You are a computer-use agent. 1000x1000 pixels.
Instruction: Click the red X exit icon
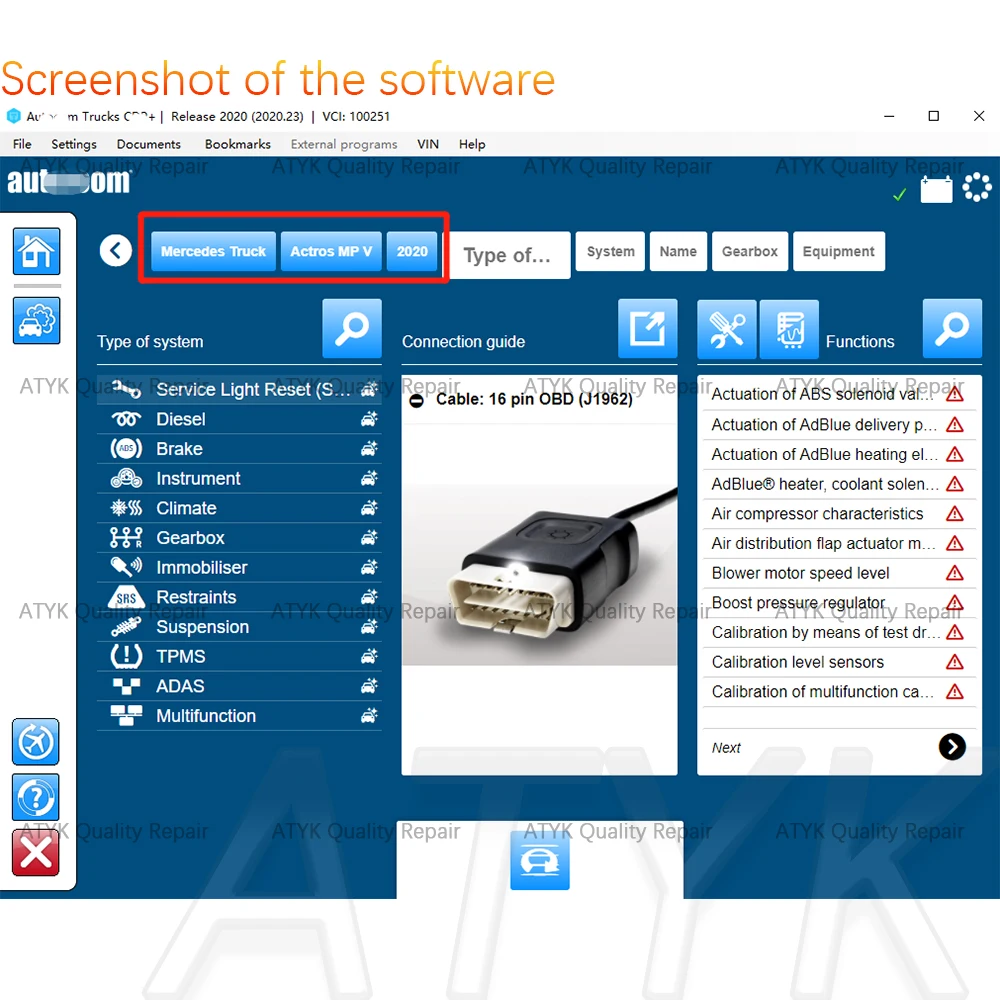click(36, 853)
